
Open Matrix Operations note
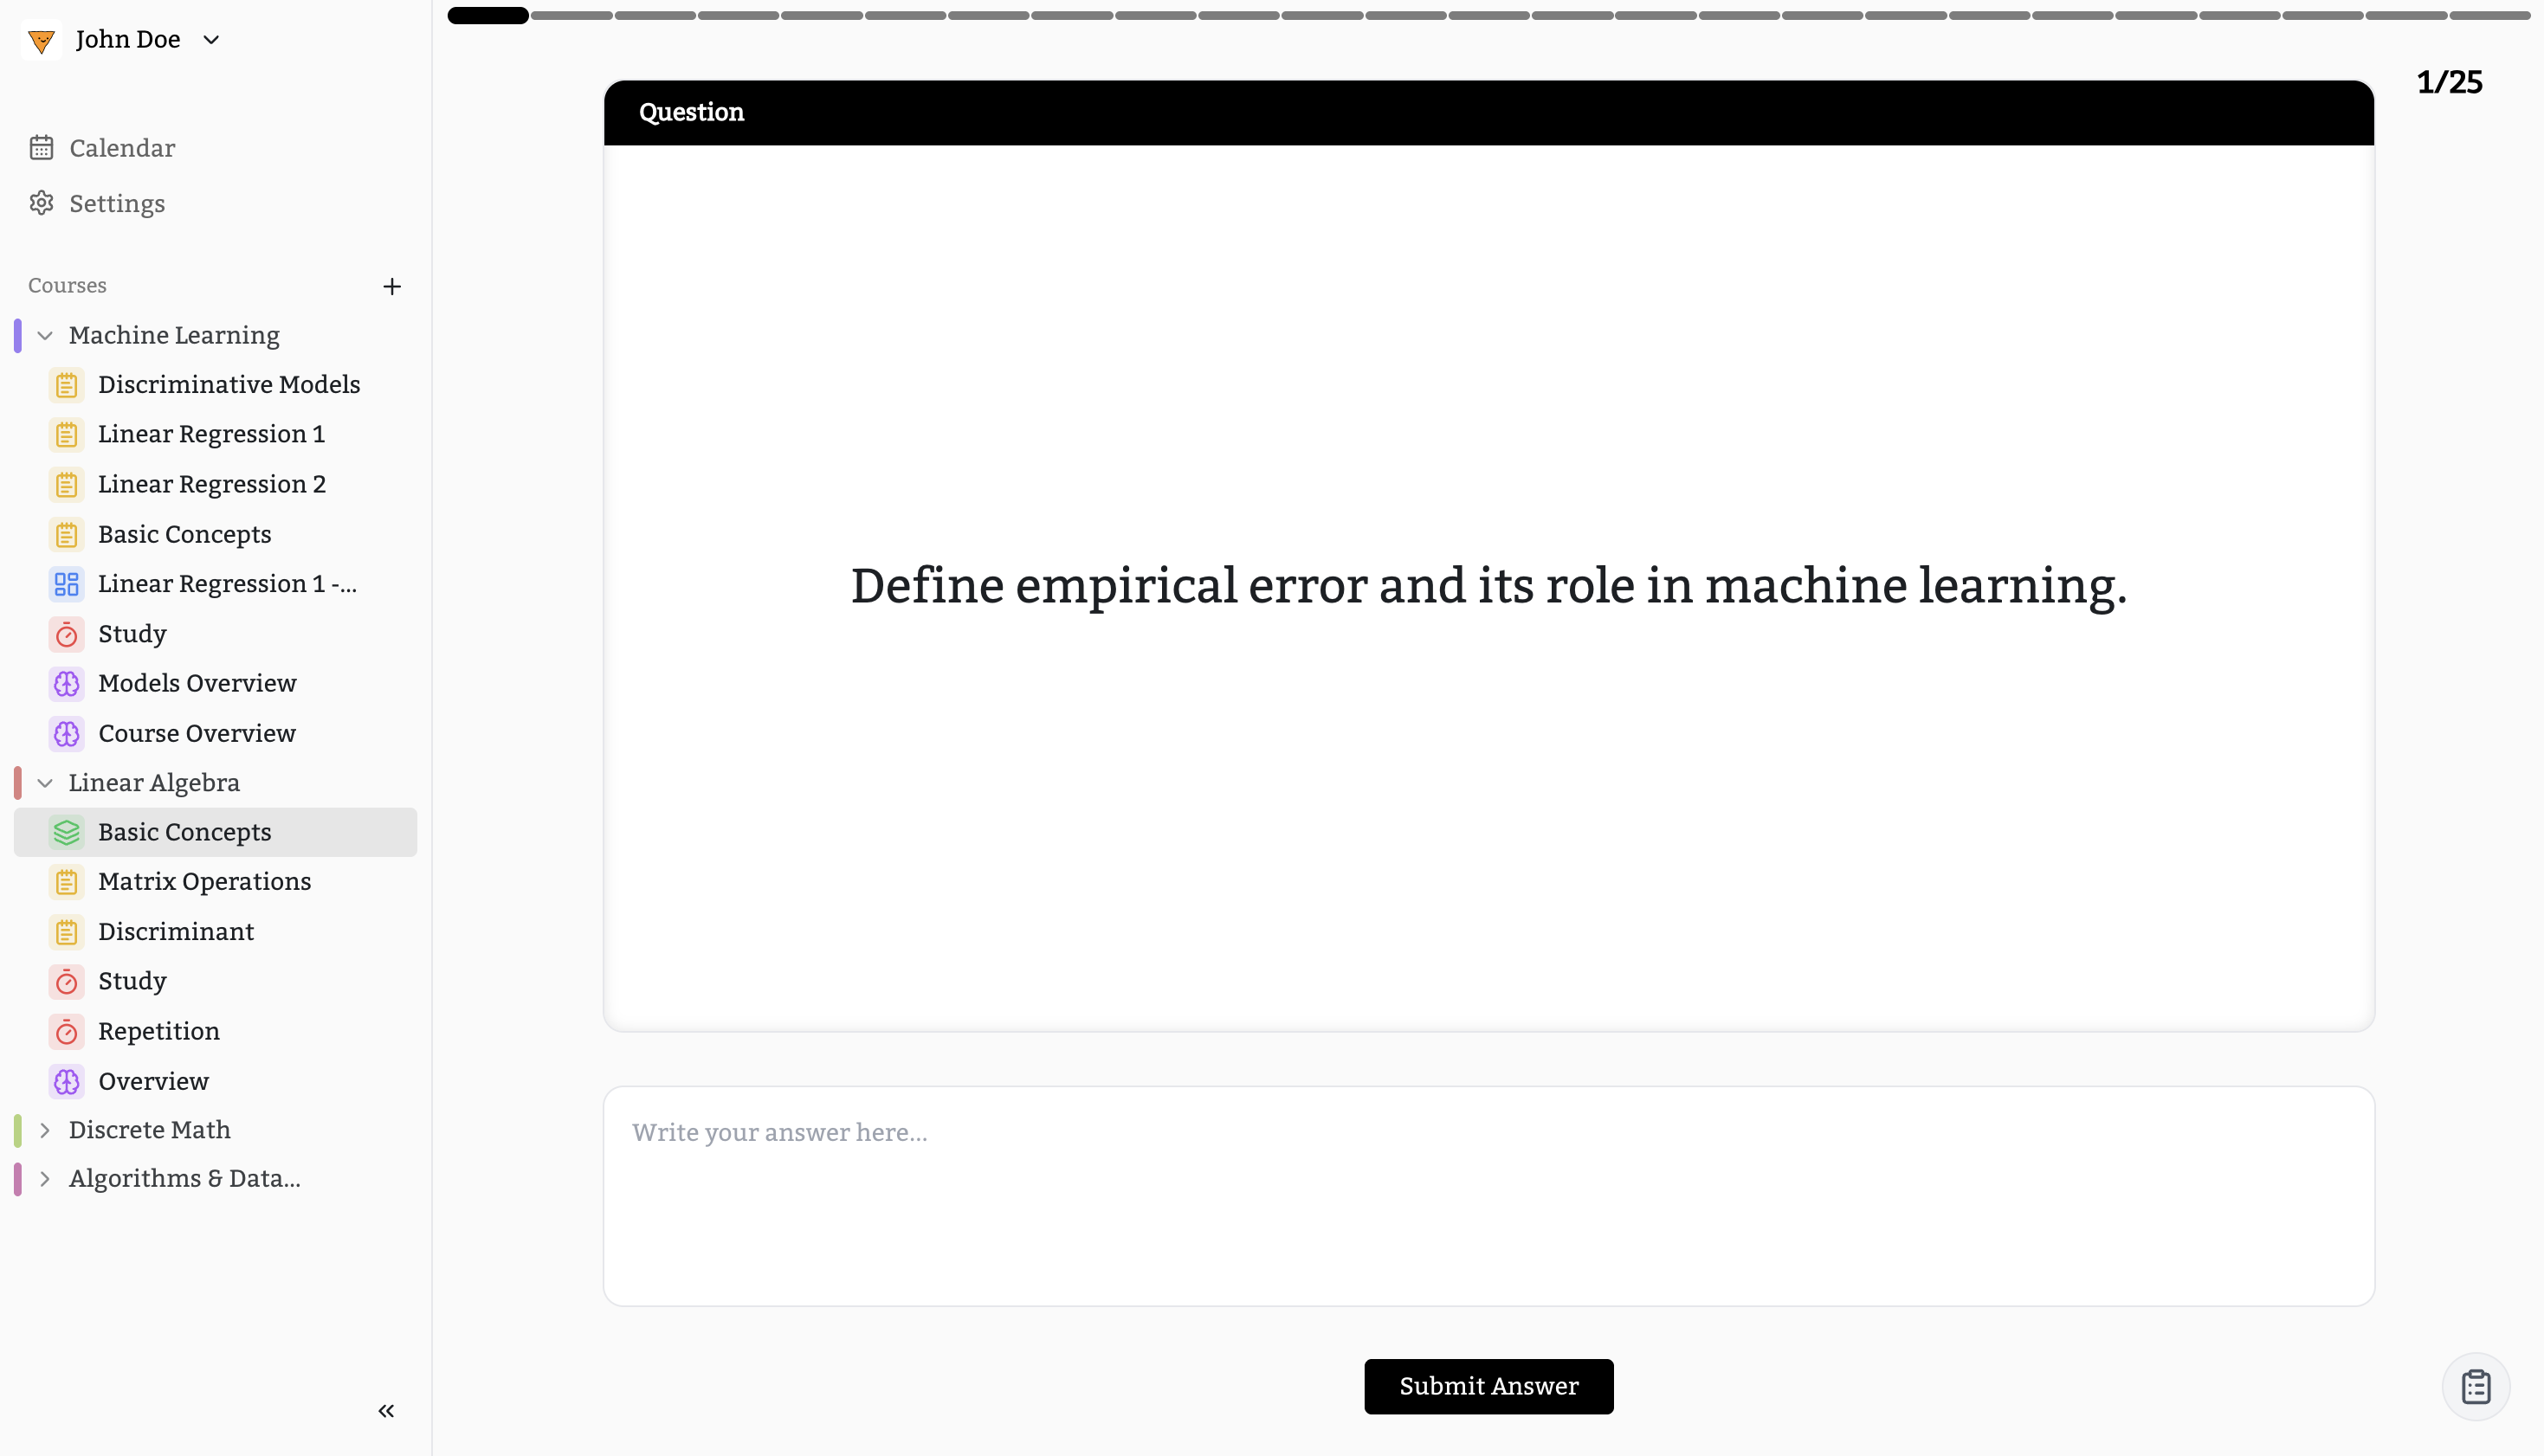point(204,882)
